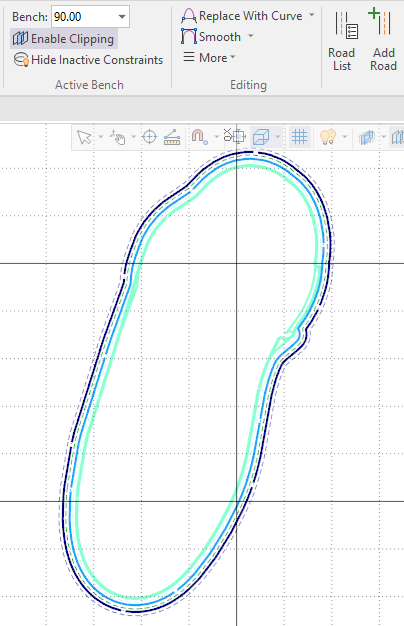
Task: Toggle Enable Clipping
Action: coord(63,39)
